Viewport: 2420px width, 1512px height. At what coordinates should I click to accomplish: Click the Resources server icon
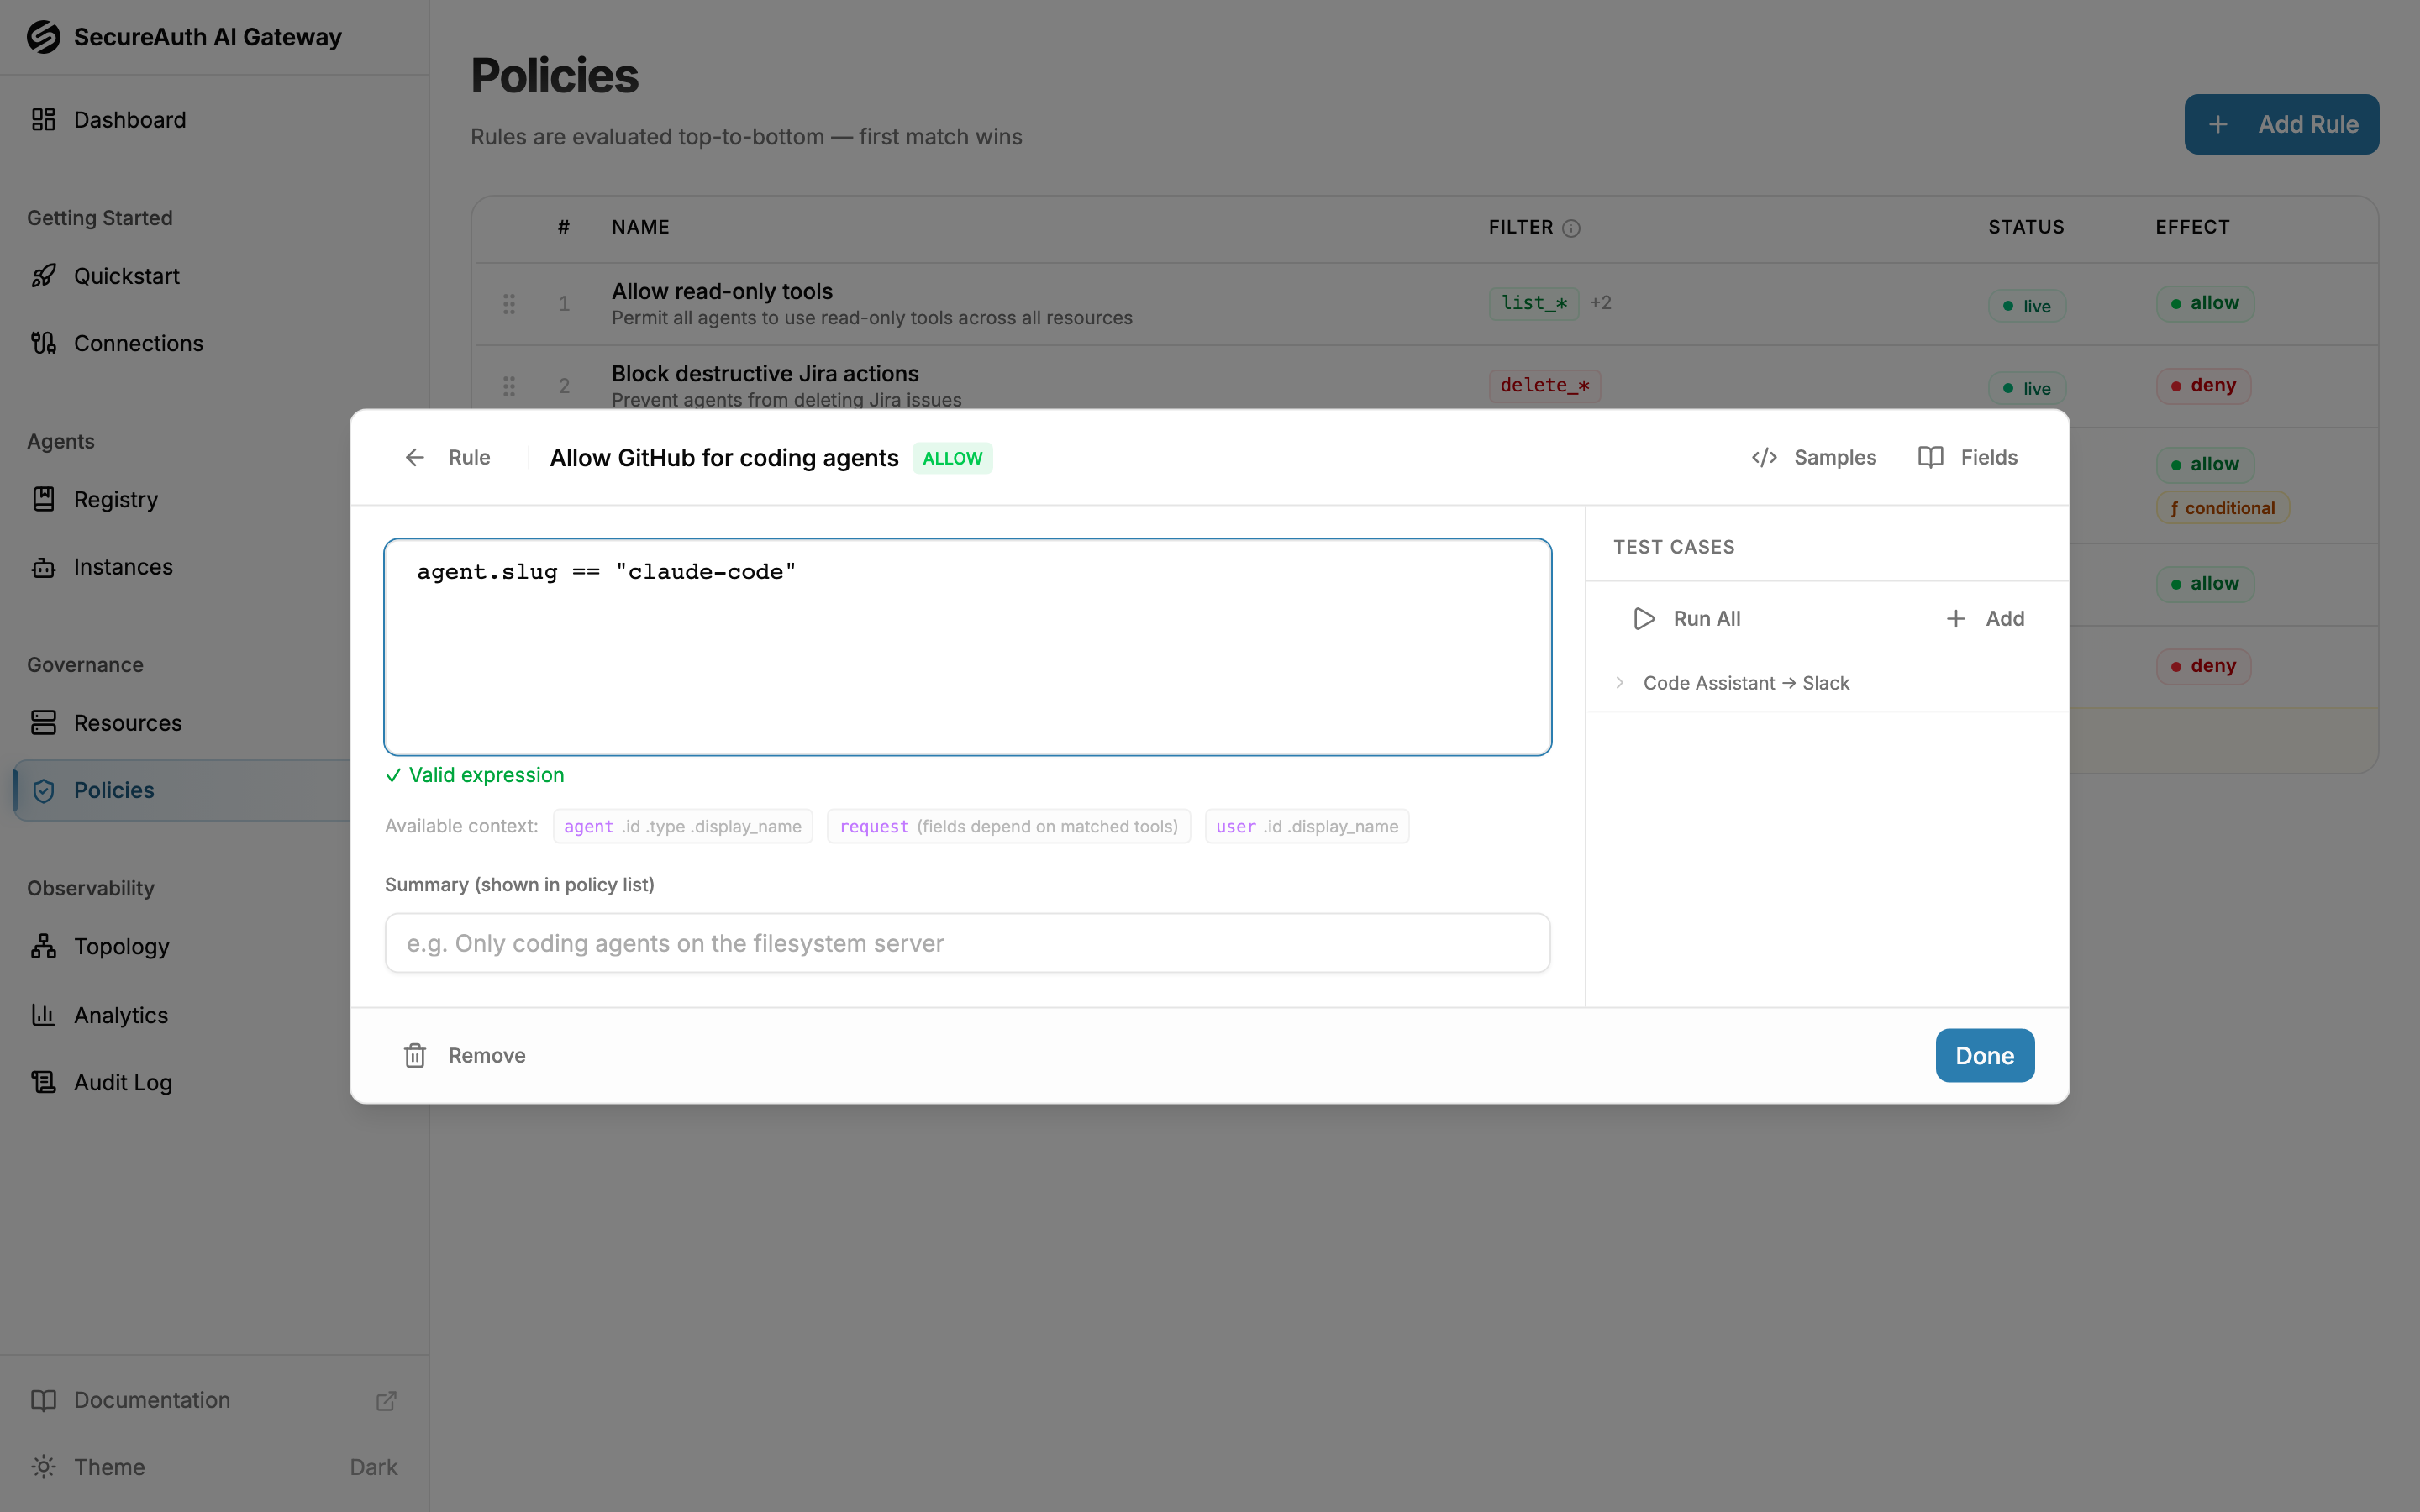(43, 723)
